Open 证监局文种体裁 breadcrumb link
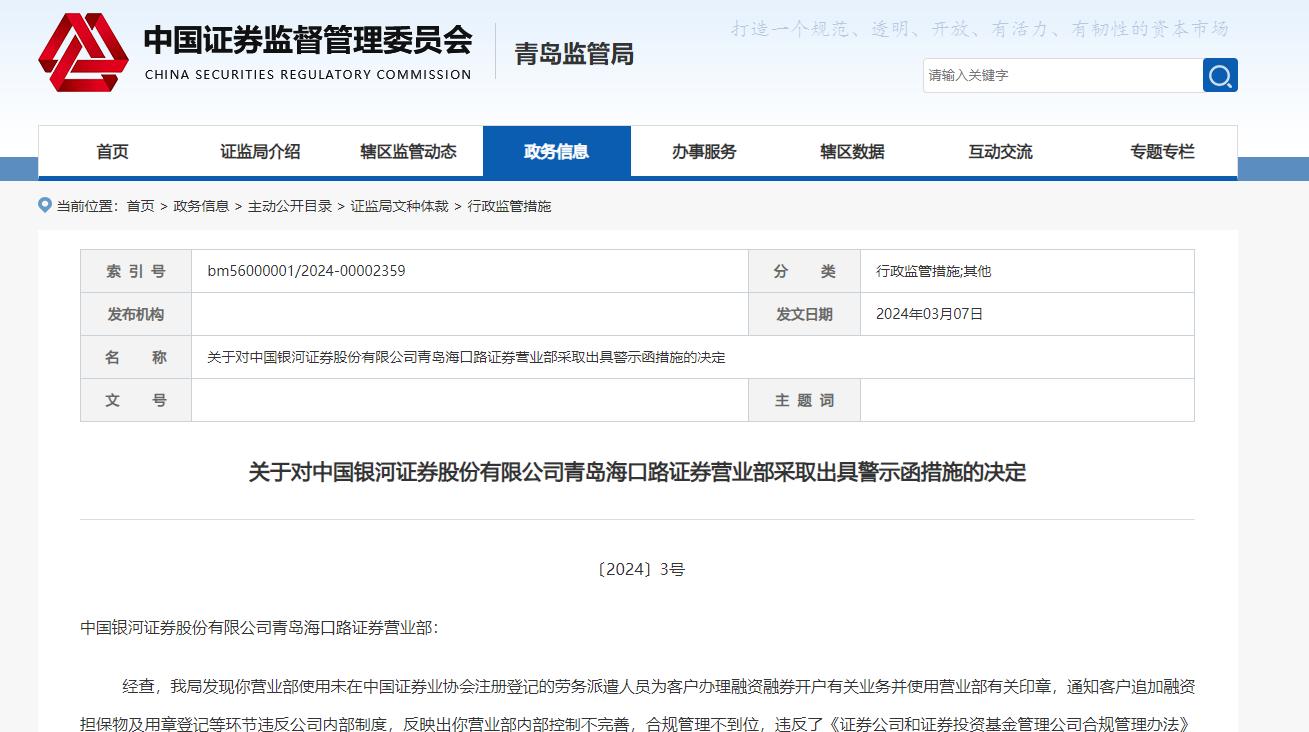The height and width of the screenshot is (732, 1309). coord(399,206)
